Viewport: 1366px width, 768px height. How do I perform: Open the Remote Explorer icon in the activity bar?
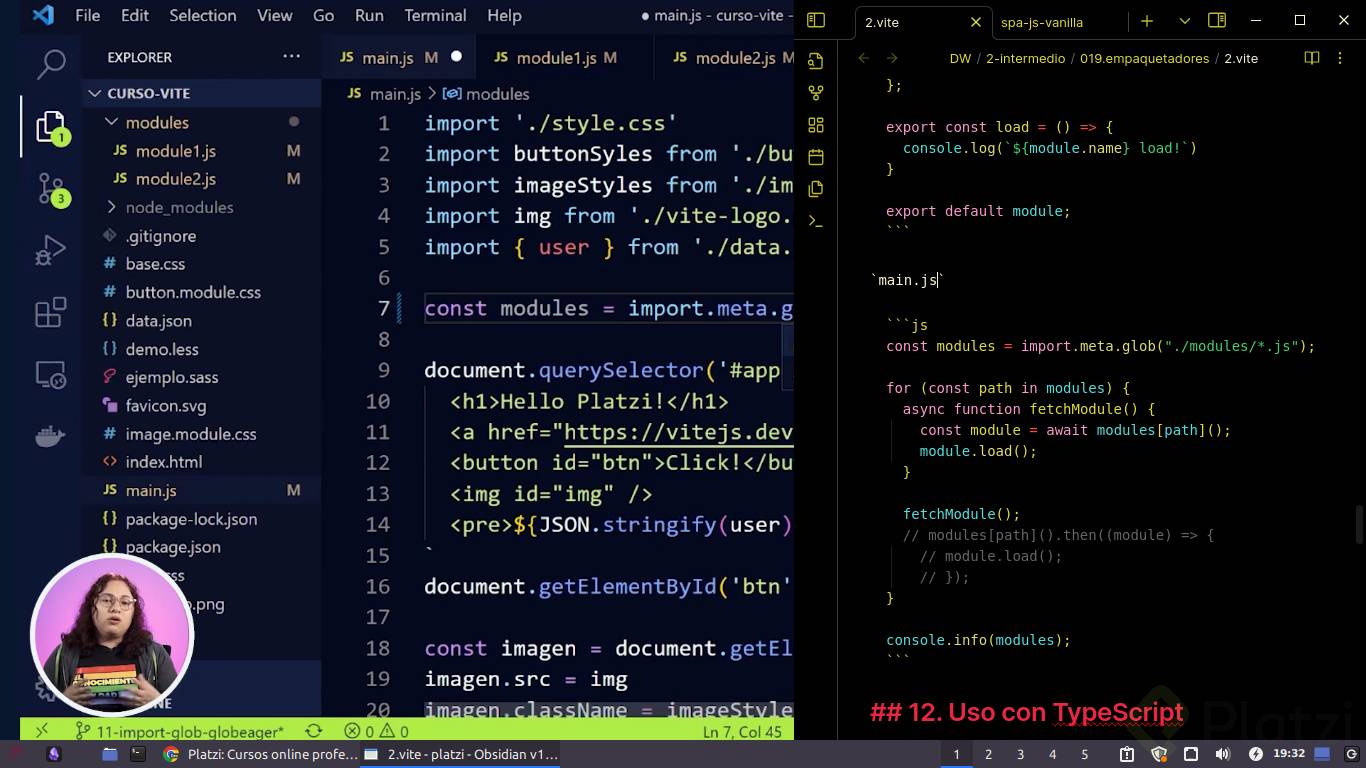pos(50,375)
